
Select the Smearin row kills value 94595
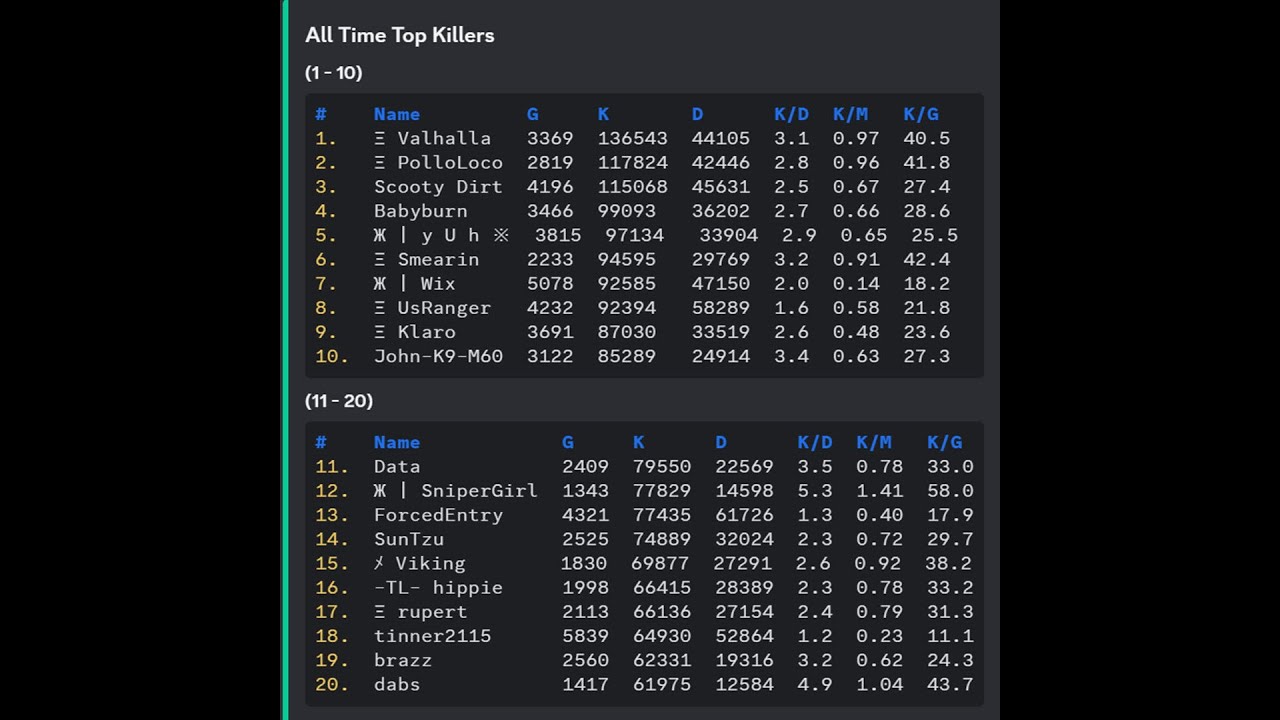[627, 259]
